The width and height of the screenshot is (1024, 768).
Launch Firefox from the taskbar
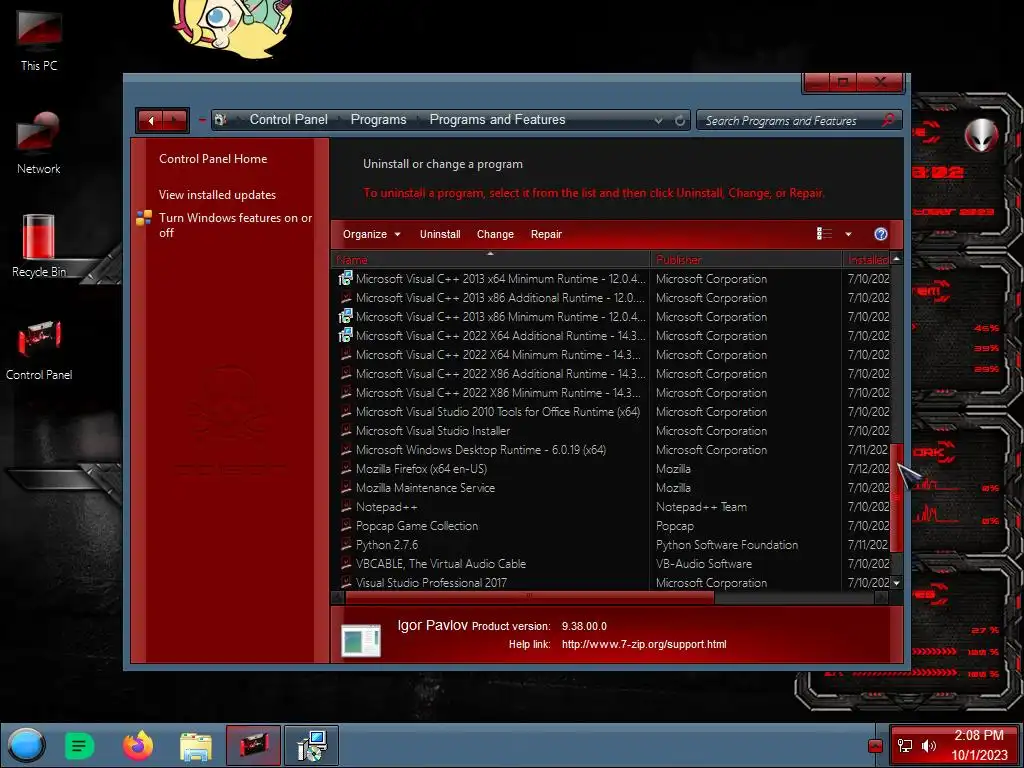[138, 745]
